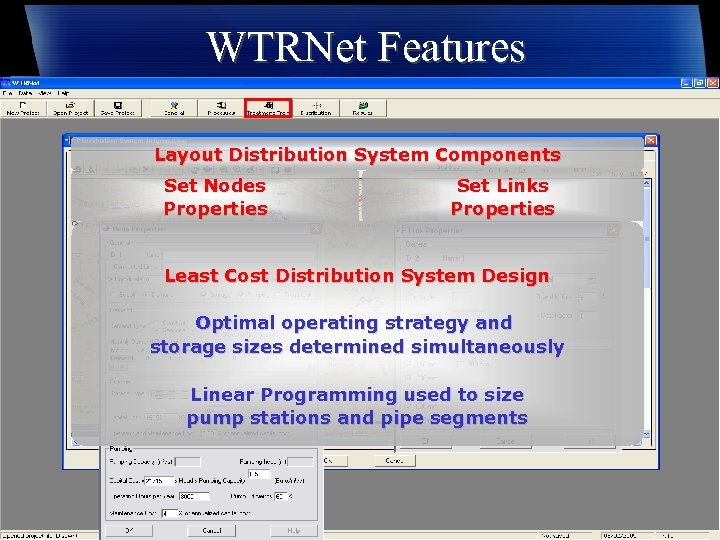This screenshot has height=540, width=720.
Task: Open the File menu
Action: coord(8,93)
